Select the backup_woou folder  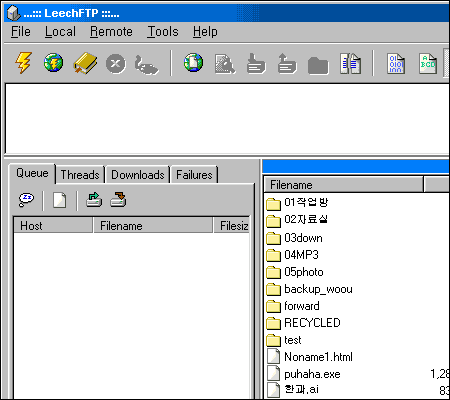coord(309,289)
